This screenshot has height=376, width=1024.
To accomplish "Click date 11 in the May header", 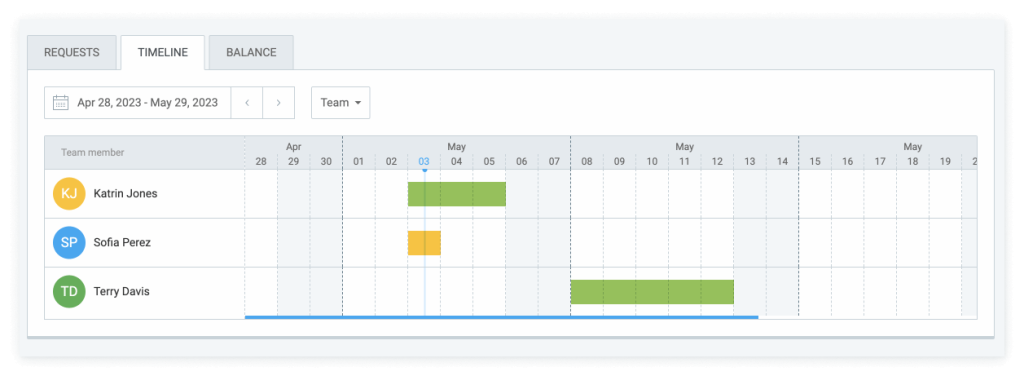I will pos(685,161).
